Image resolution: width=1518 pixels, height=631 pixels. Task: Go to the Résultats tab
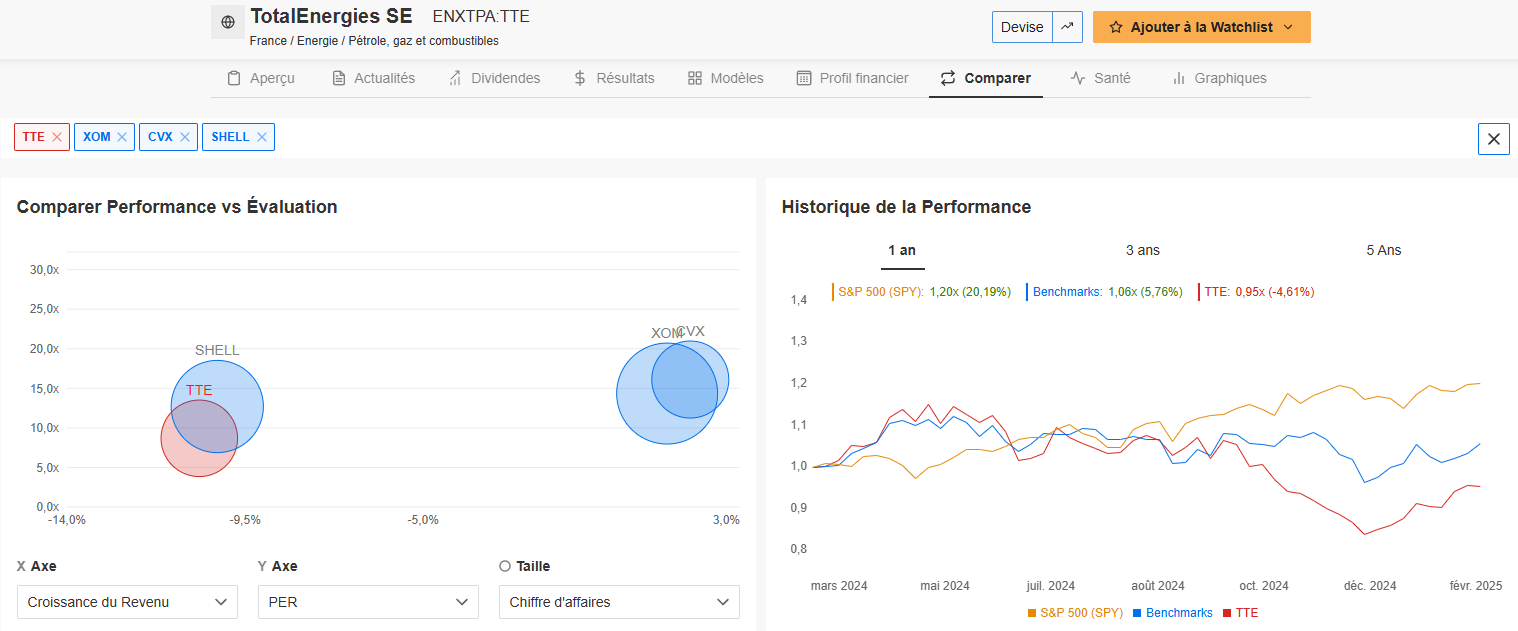click(614, 78)
